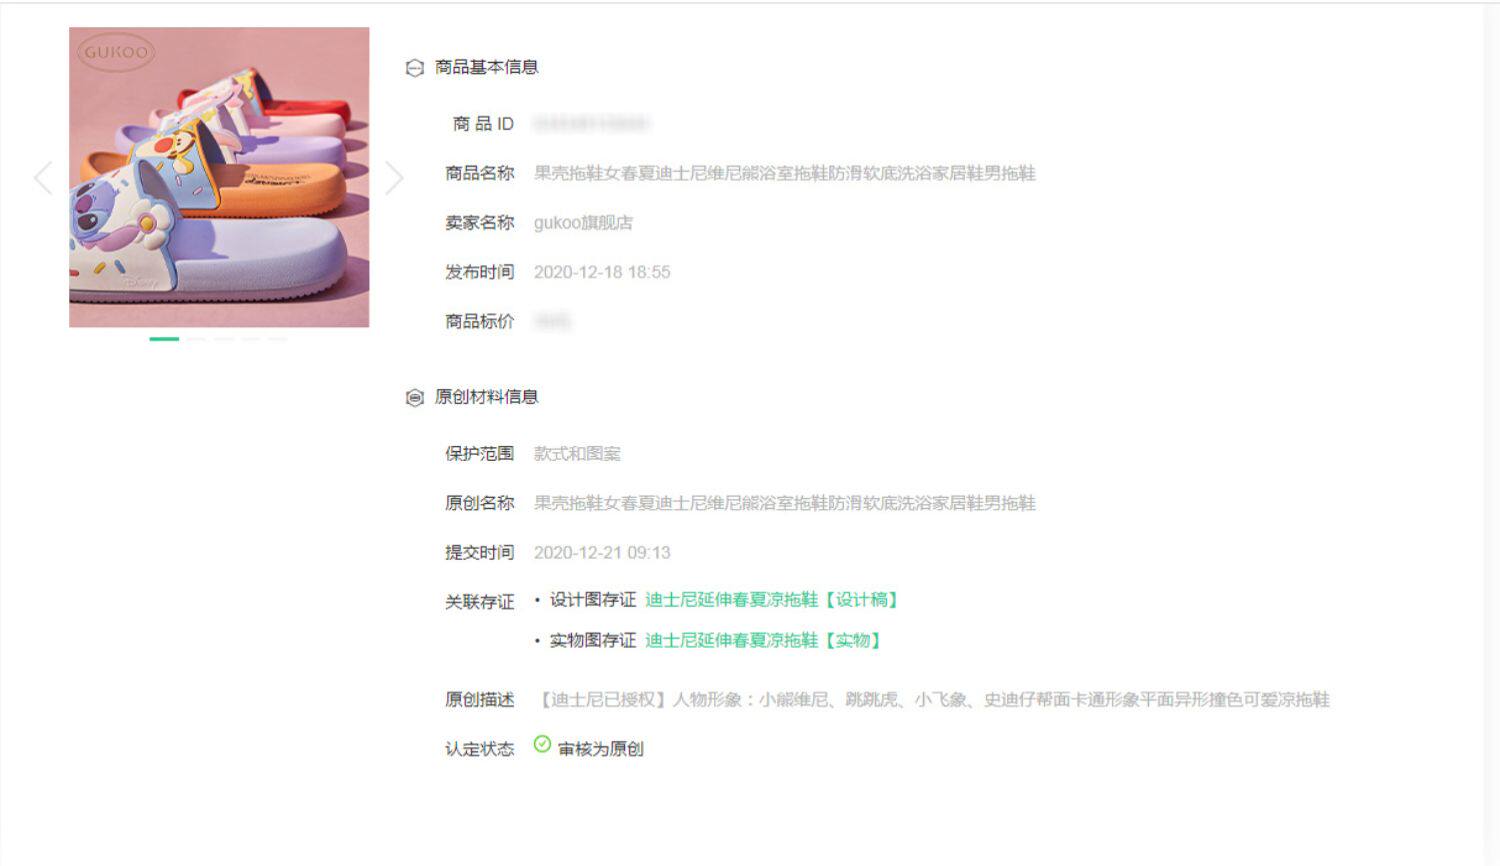
Task: Click the 商品基本信息 section icon
Action: (414, 68)
